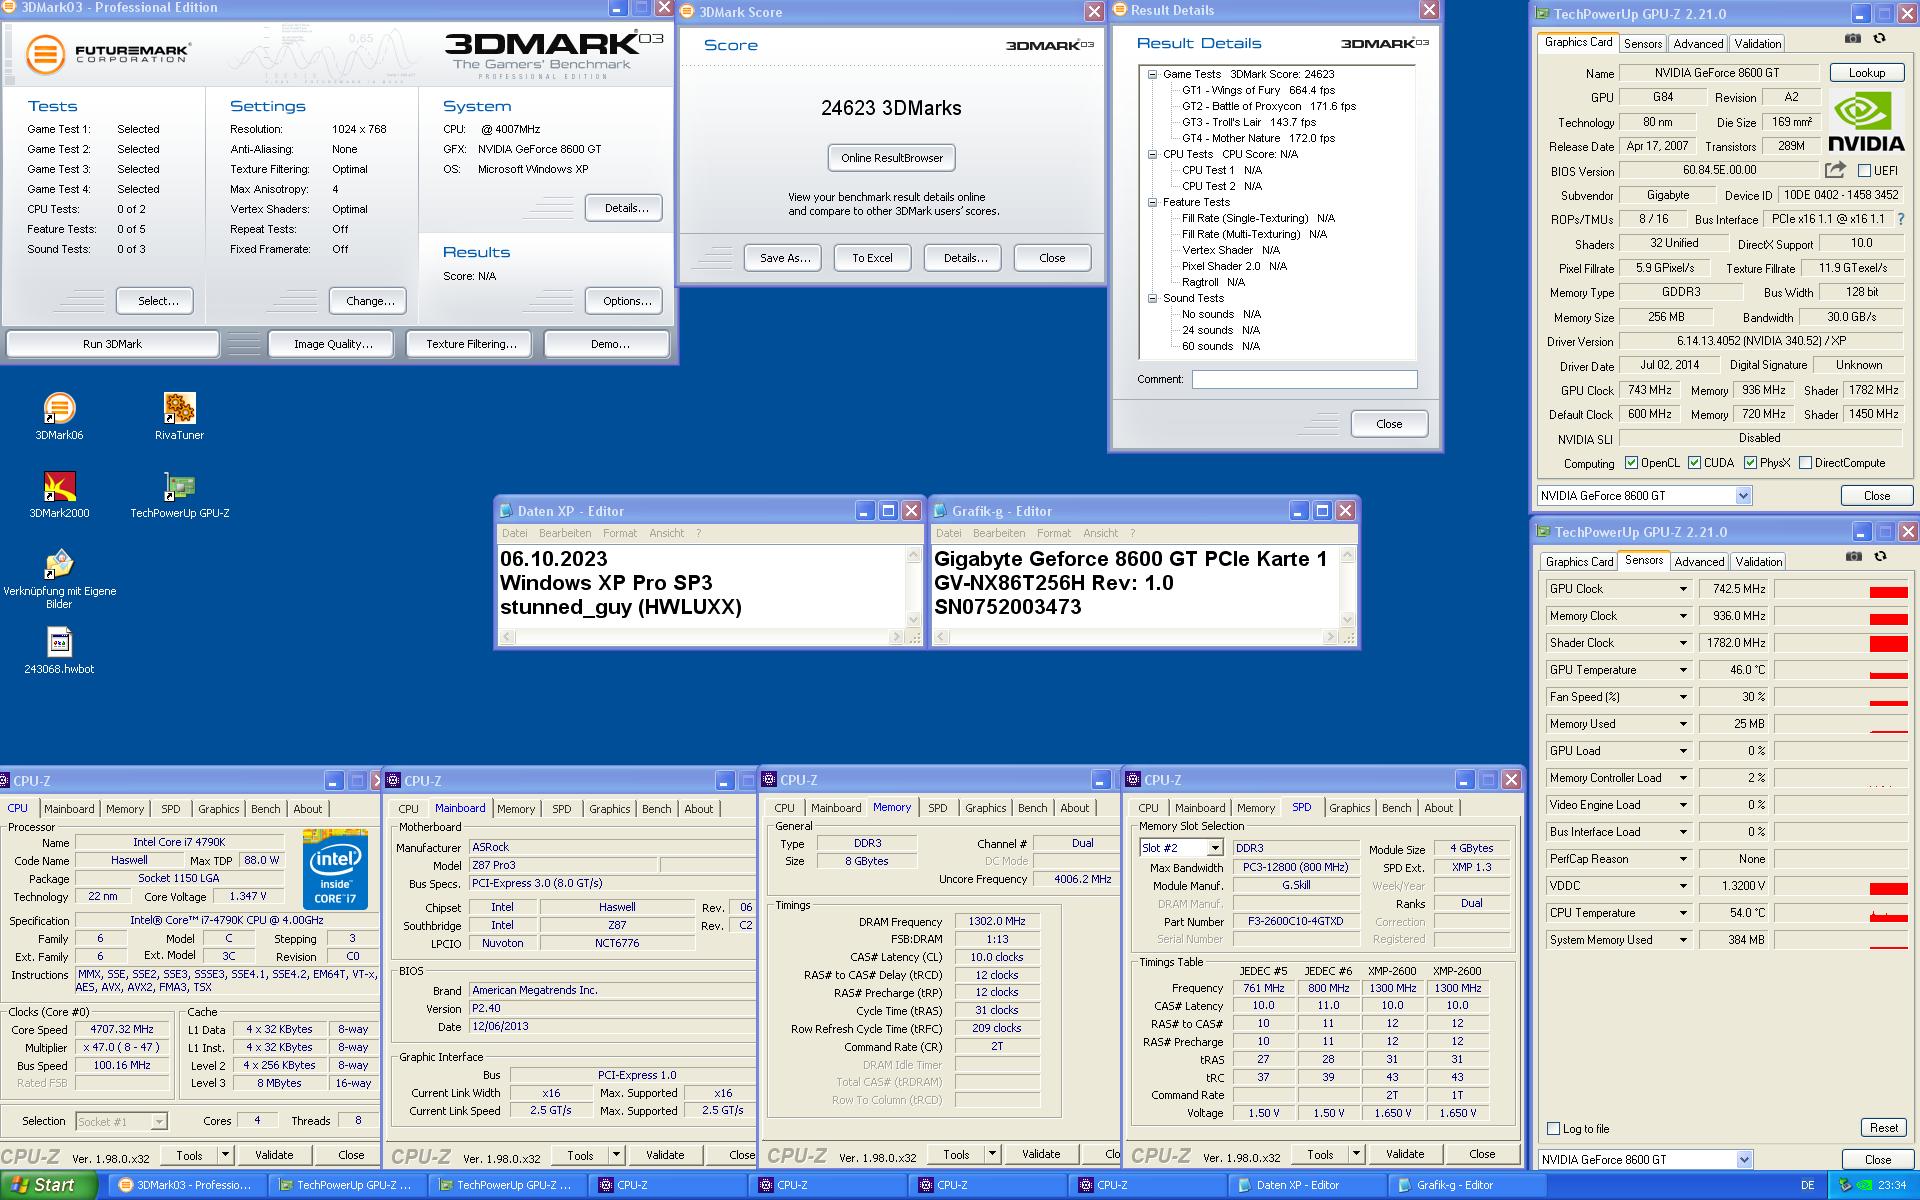Launch TechPowerUp GPU-Z desktop shortcut
The image size is (1920, 1200).
(x=179, y=493)
